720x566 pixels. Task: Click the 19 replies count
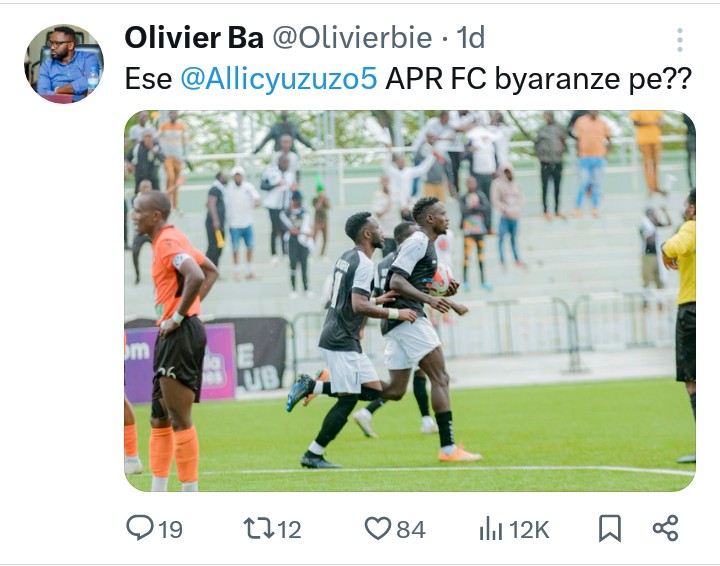pos(170,530)
